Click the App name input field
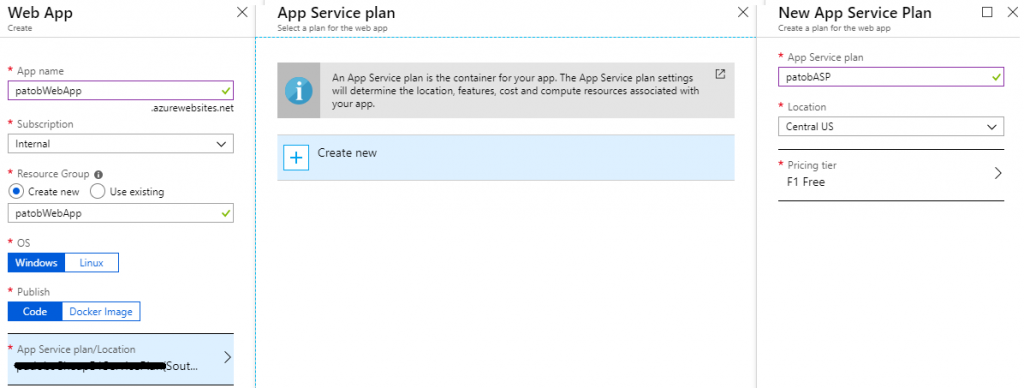 [121, 91]
